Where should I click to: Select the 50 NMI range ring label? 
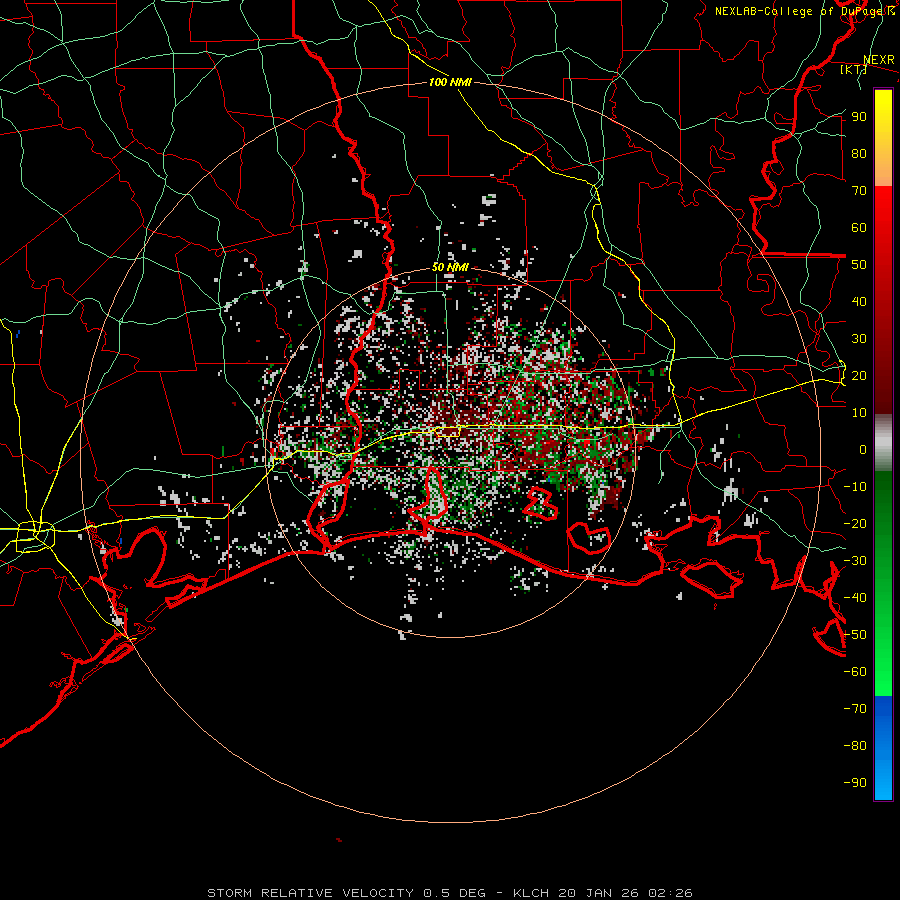coord(450,267)
